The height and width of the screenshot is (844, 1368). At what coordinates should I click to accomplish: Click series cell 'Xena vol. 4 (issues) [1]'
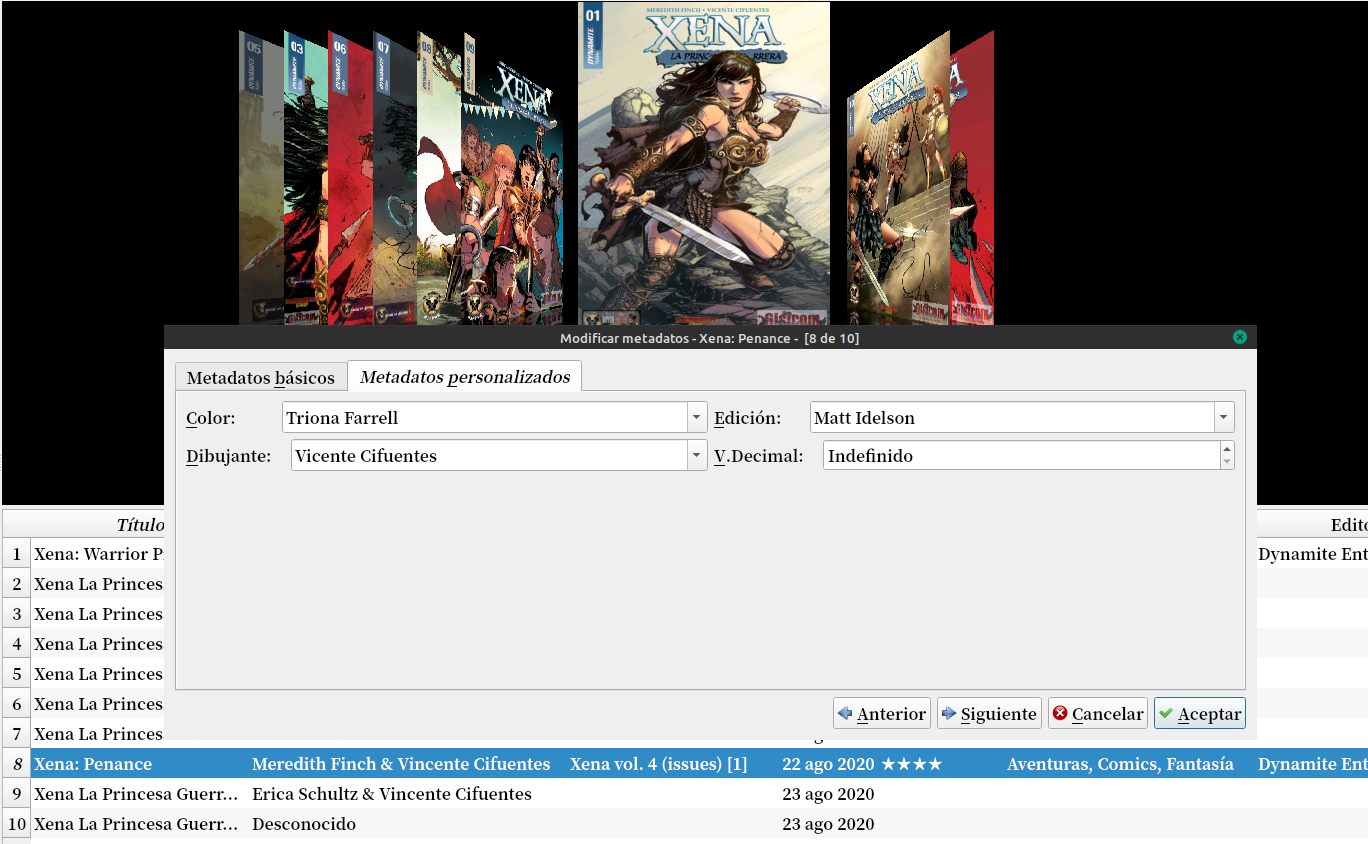(x=658, y=764)
